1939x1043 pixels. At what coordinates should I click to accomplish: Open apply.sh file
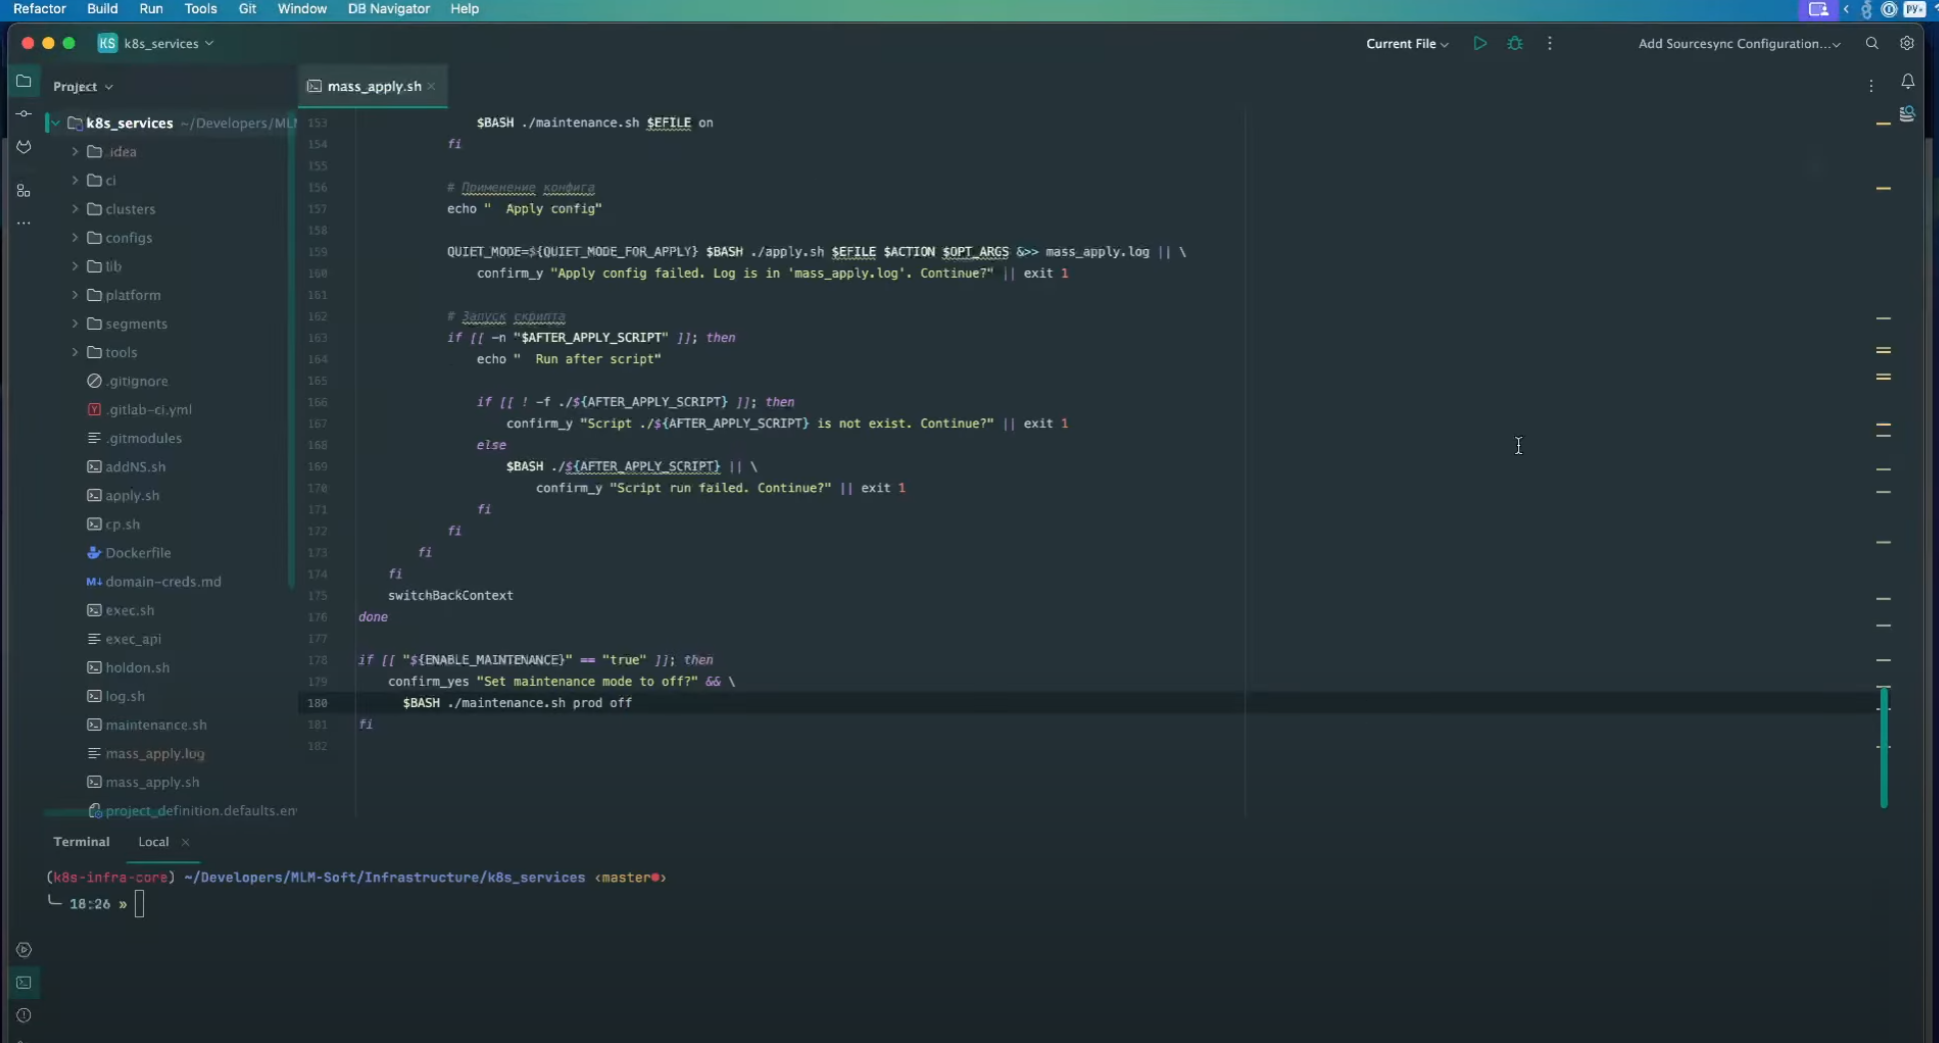pyautogui.click(x=132, y=496)
